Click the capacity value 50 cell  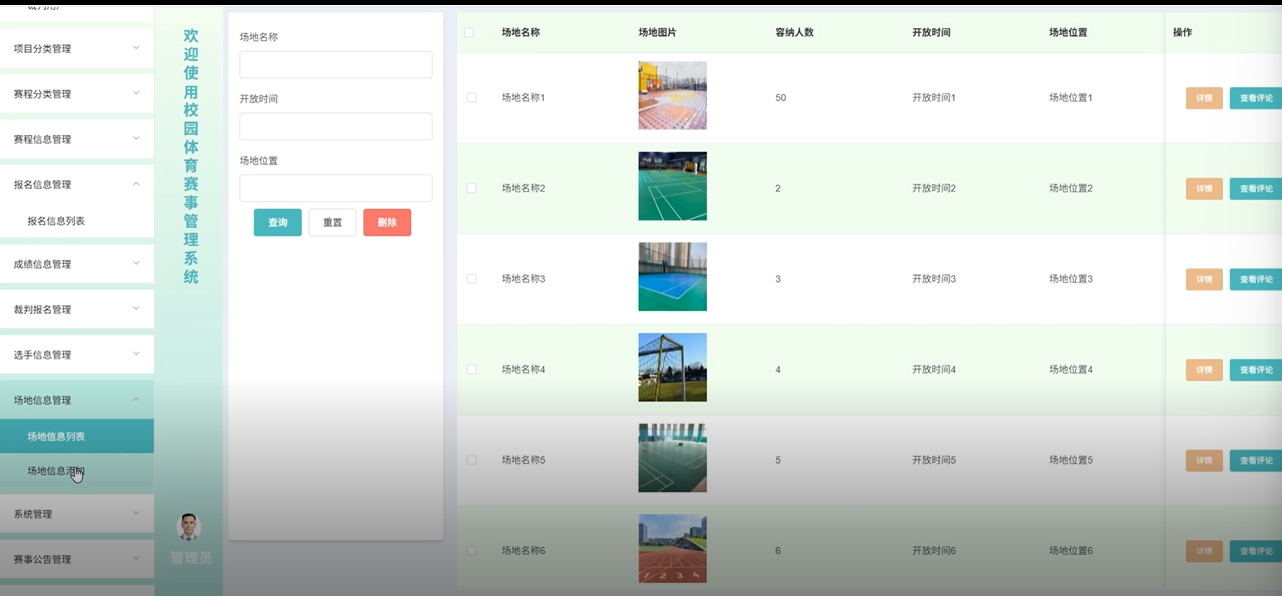coord(780,98)
